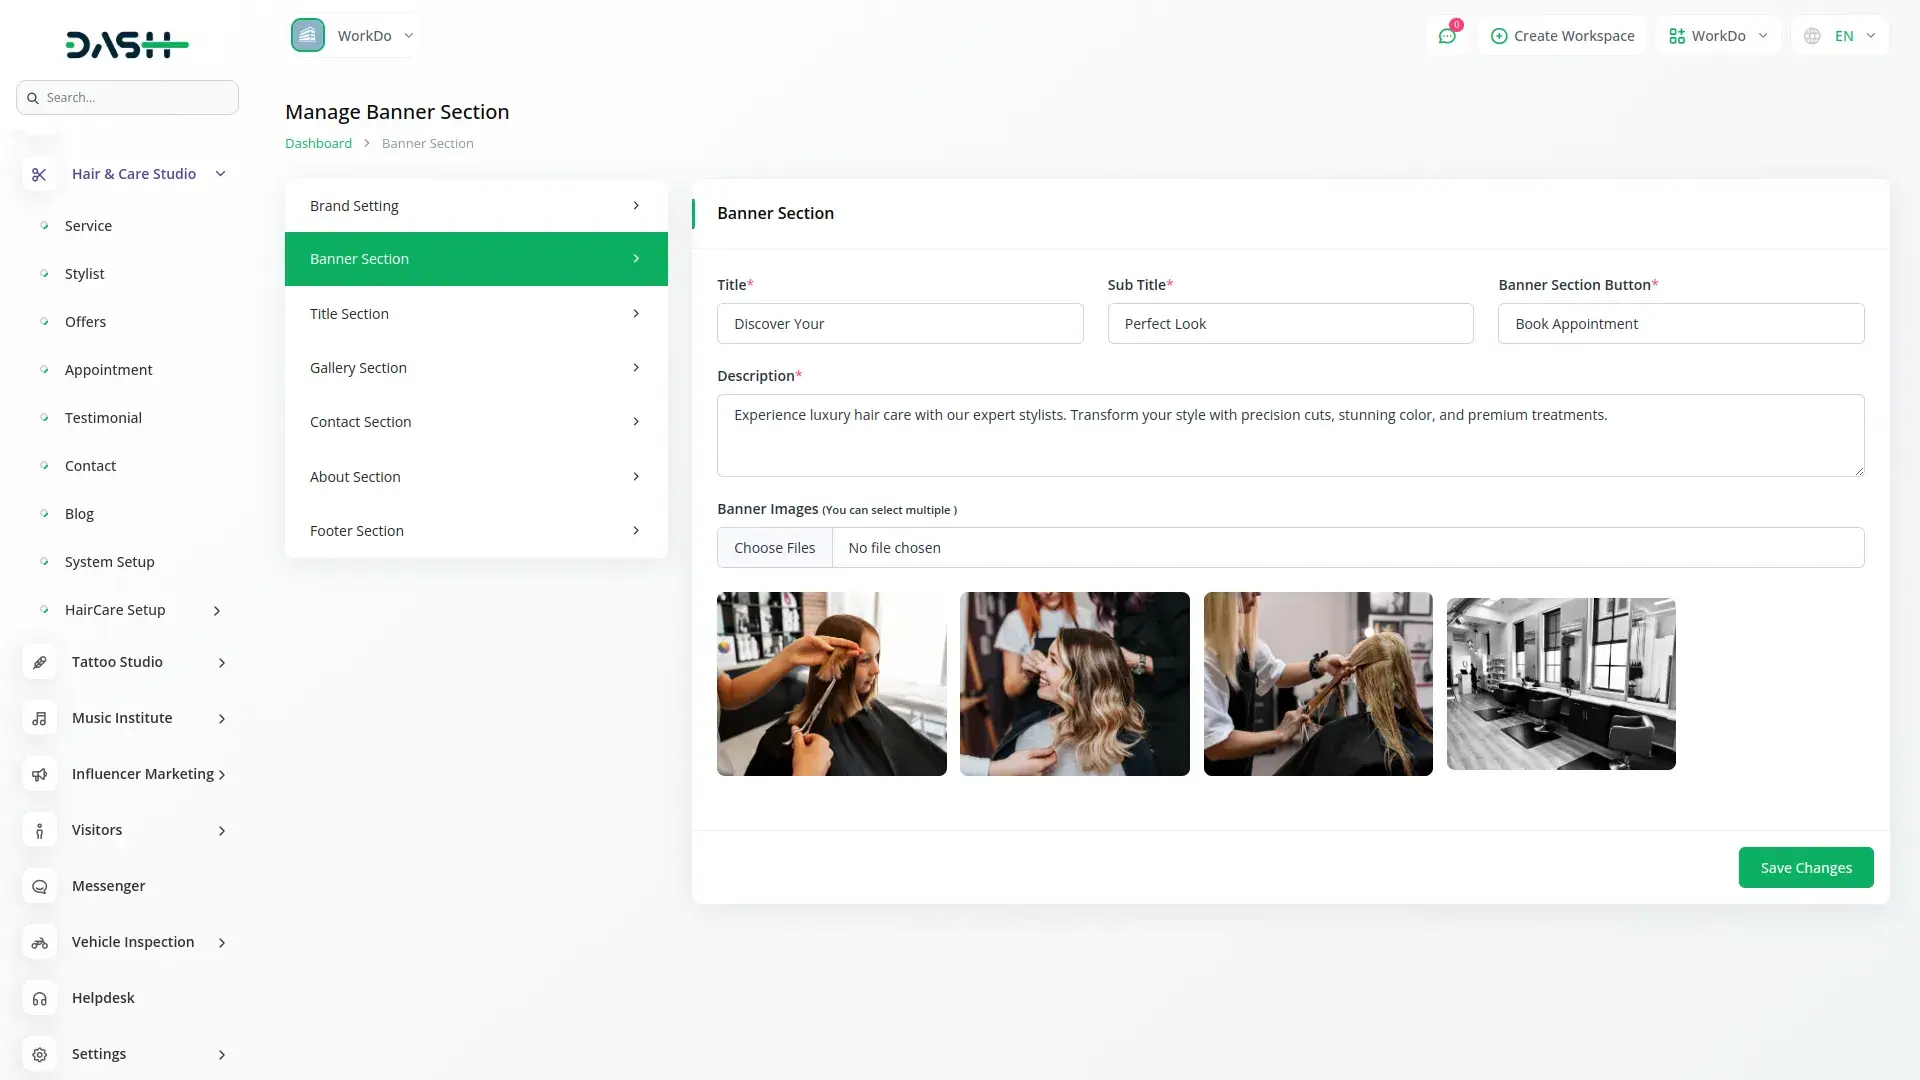Click the Vehicle Inspection motorcycle icon
This screenshot has height=1080, width=1920.
[39, 942]
